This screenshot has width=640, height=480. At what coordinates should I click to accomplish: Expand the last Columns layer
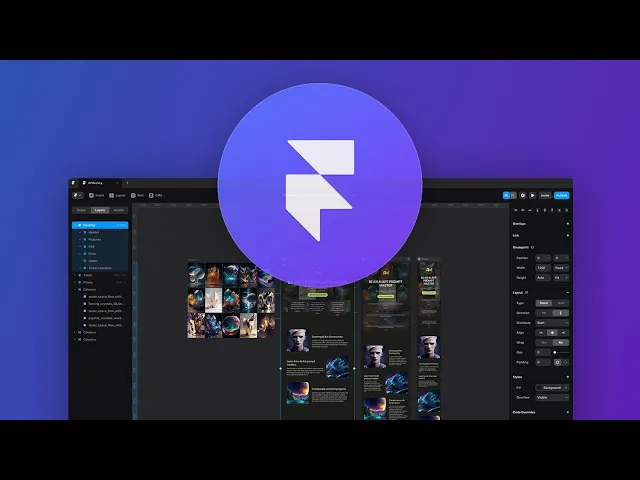(75, 340)
